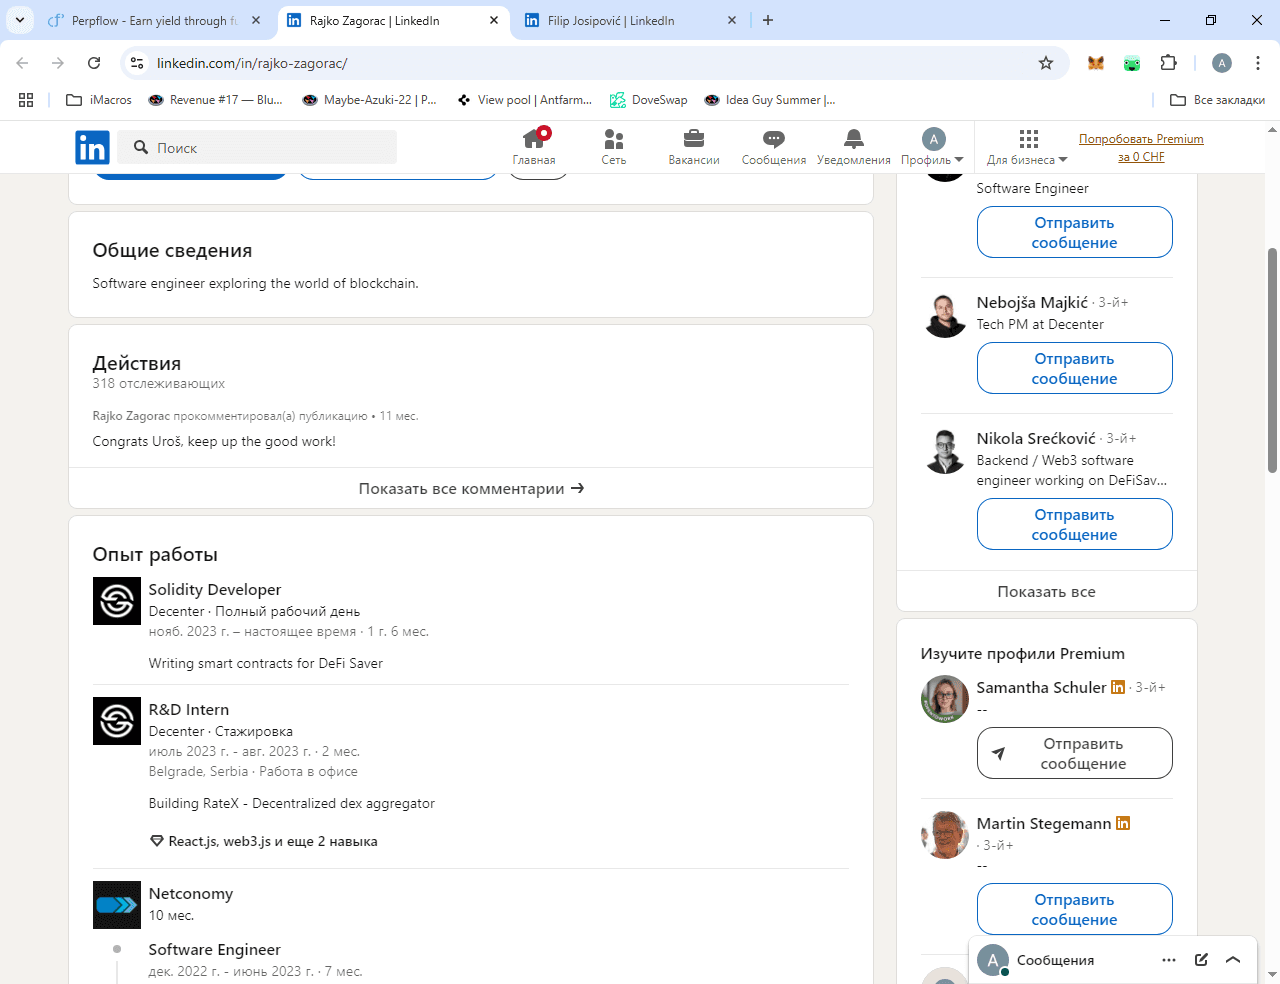
Task: Open the tab search dropdown arrow
Action: coord(19,20)
